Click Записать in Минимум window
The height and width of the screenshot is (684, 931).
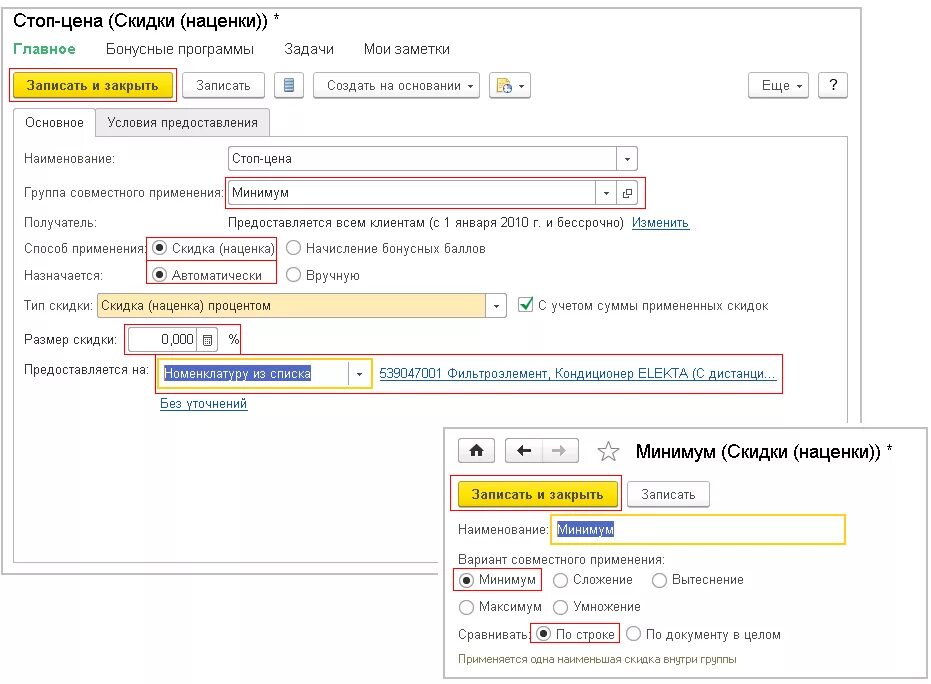(669, 494)
